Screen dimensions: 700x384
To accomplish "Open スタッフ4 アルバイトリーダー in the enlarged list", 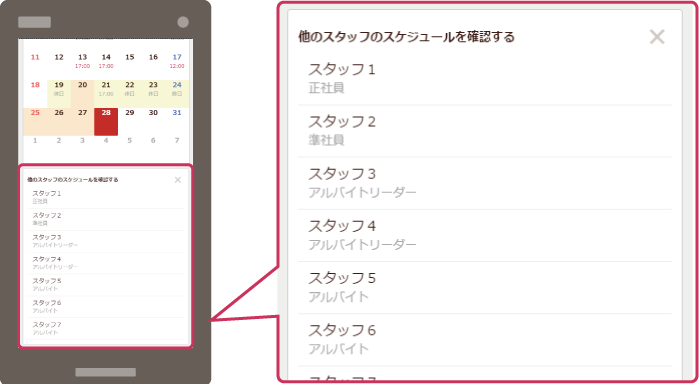I will coord(485,235).
